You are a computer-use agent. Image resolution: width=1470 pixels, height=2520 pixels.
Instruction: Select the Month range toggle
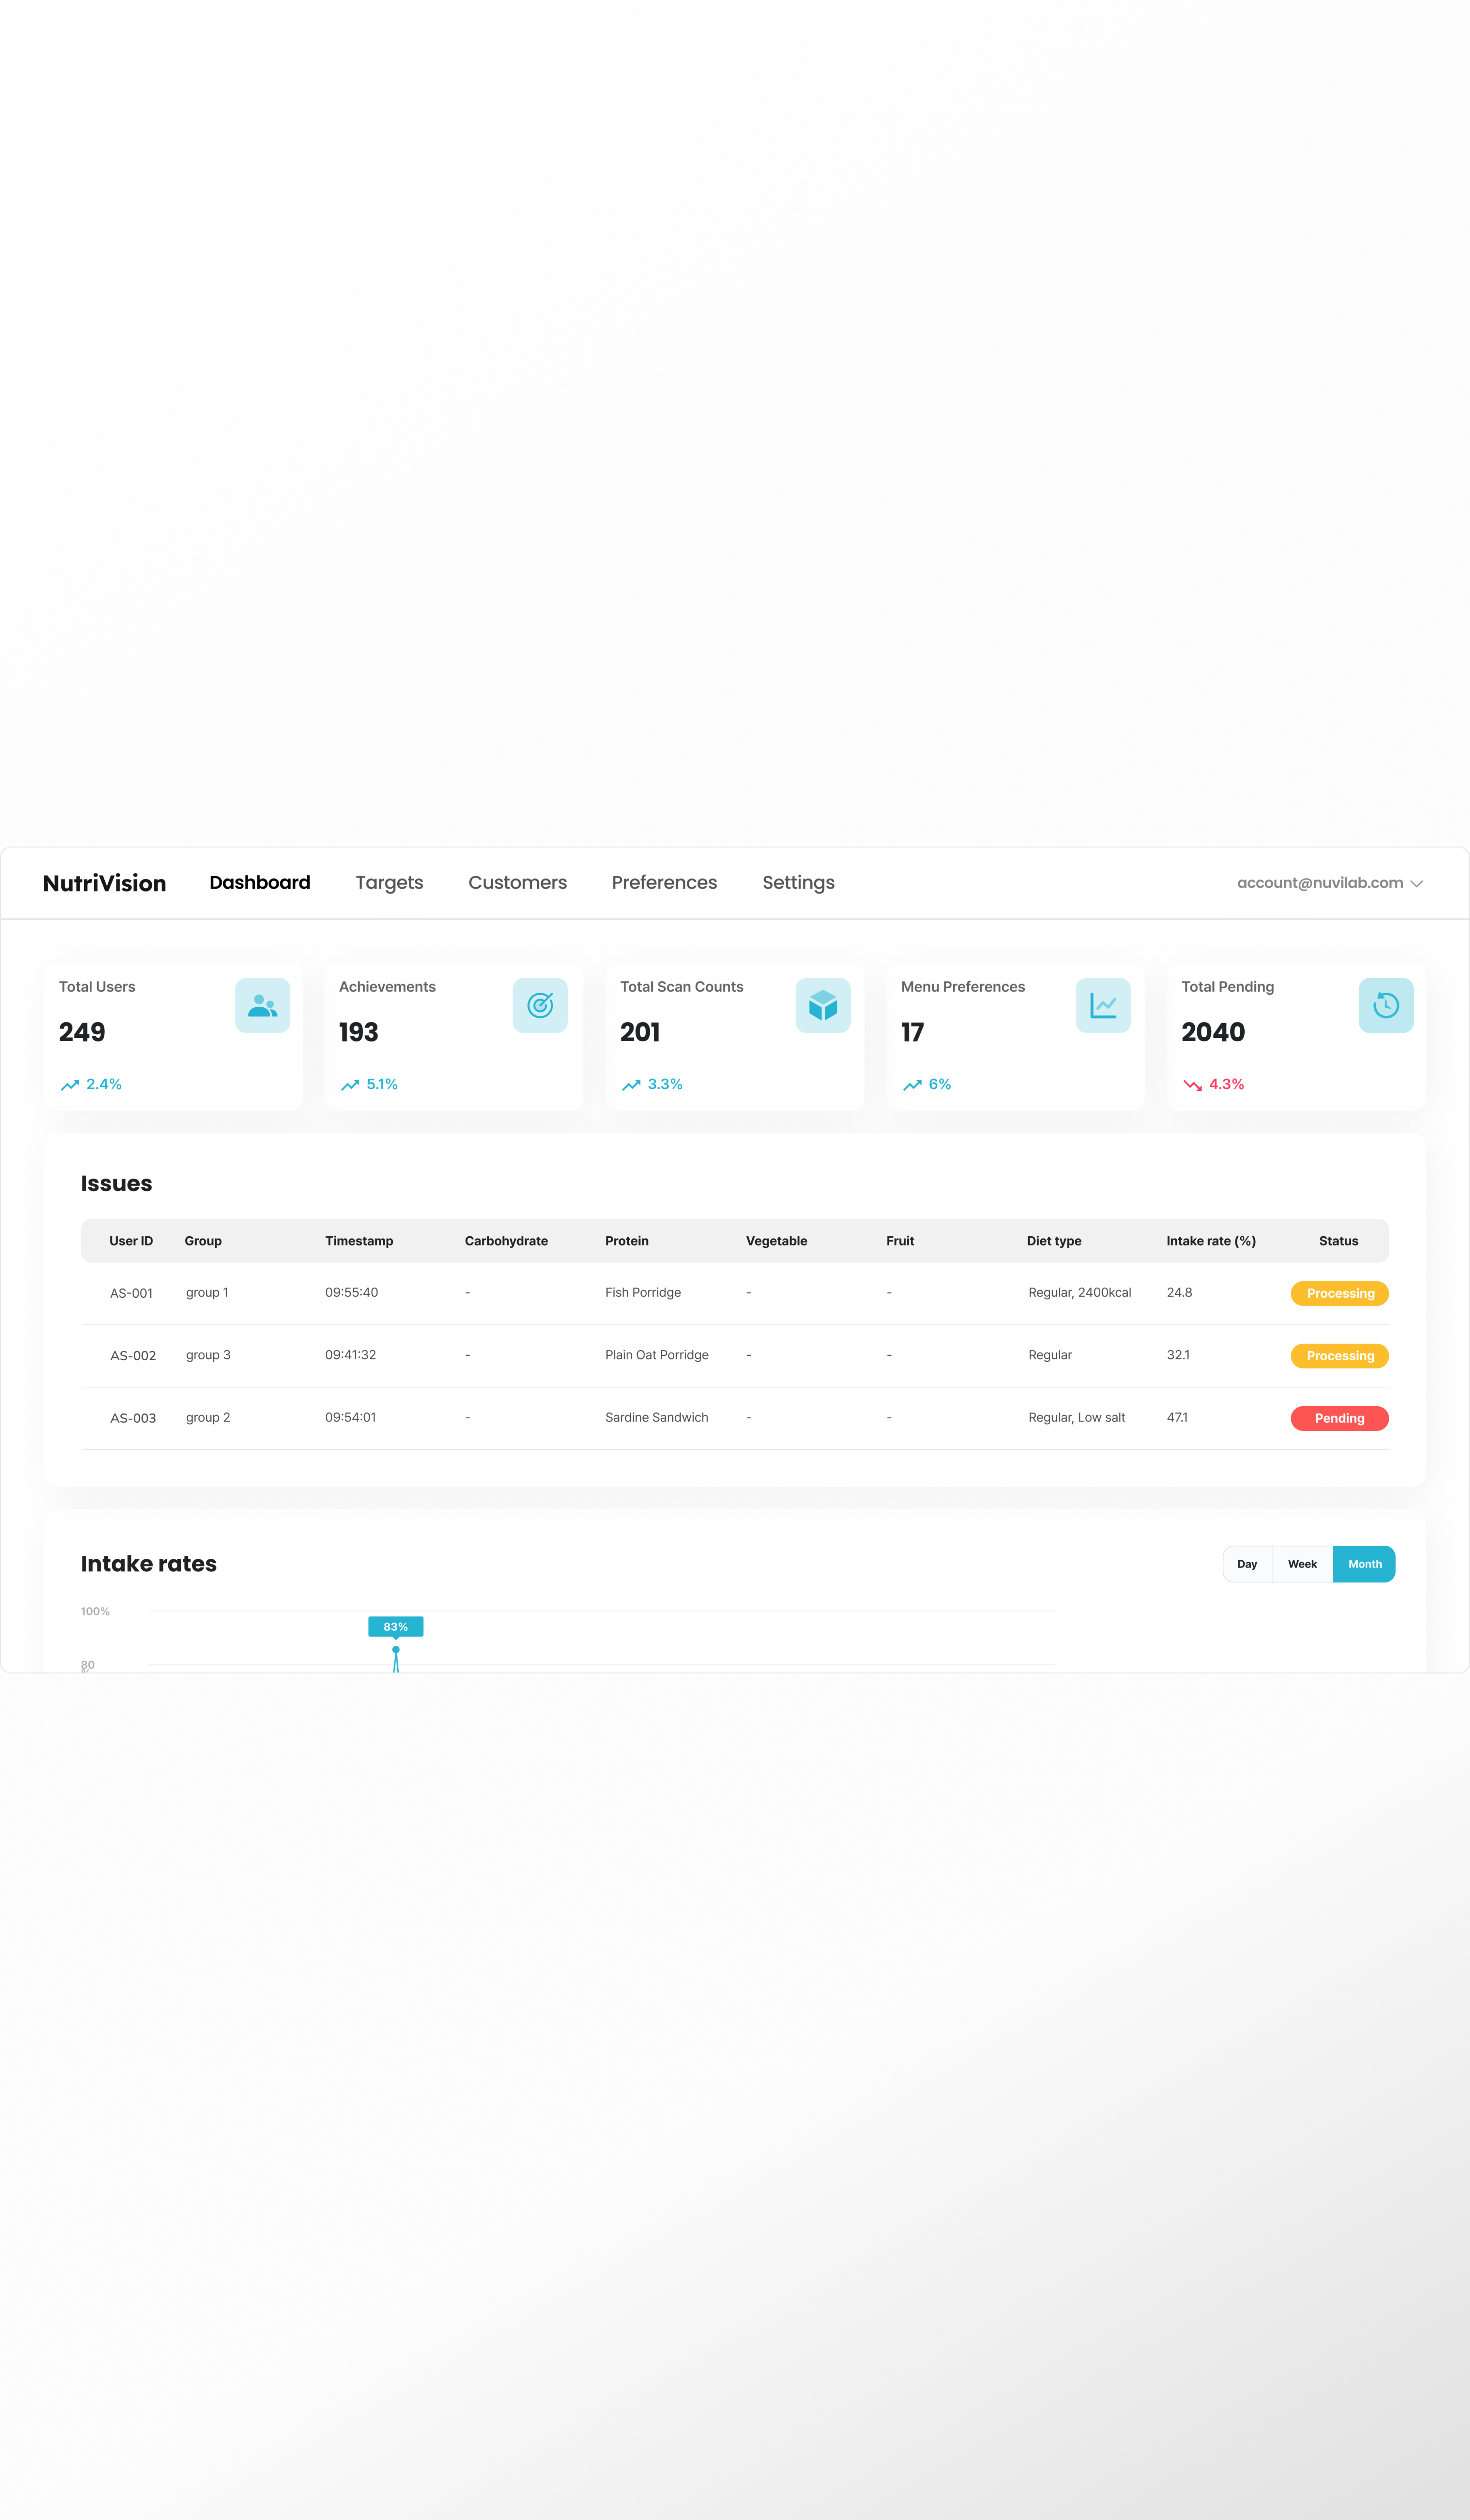[x=1364, y=1564]
